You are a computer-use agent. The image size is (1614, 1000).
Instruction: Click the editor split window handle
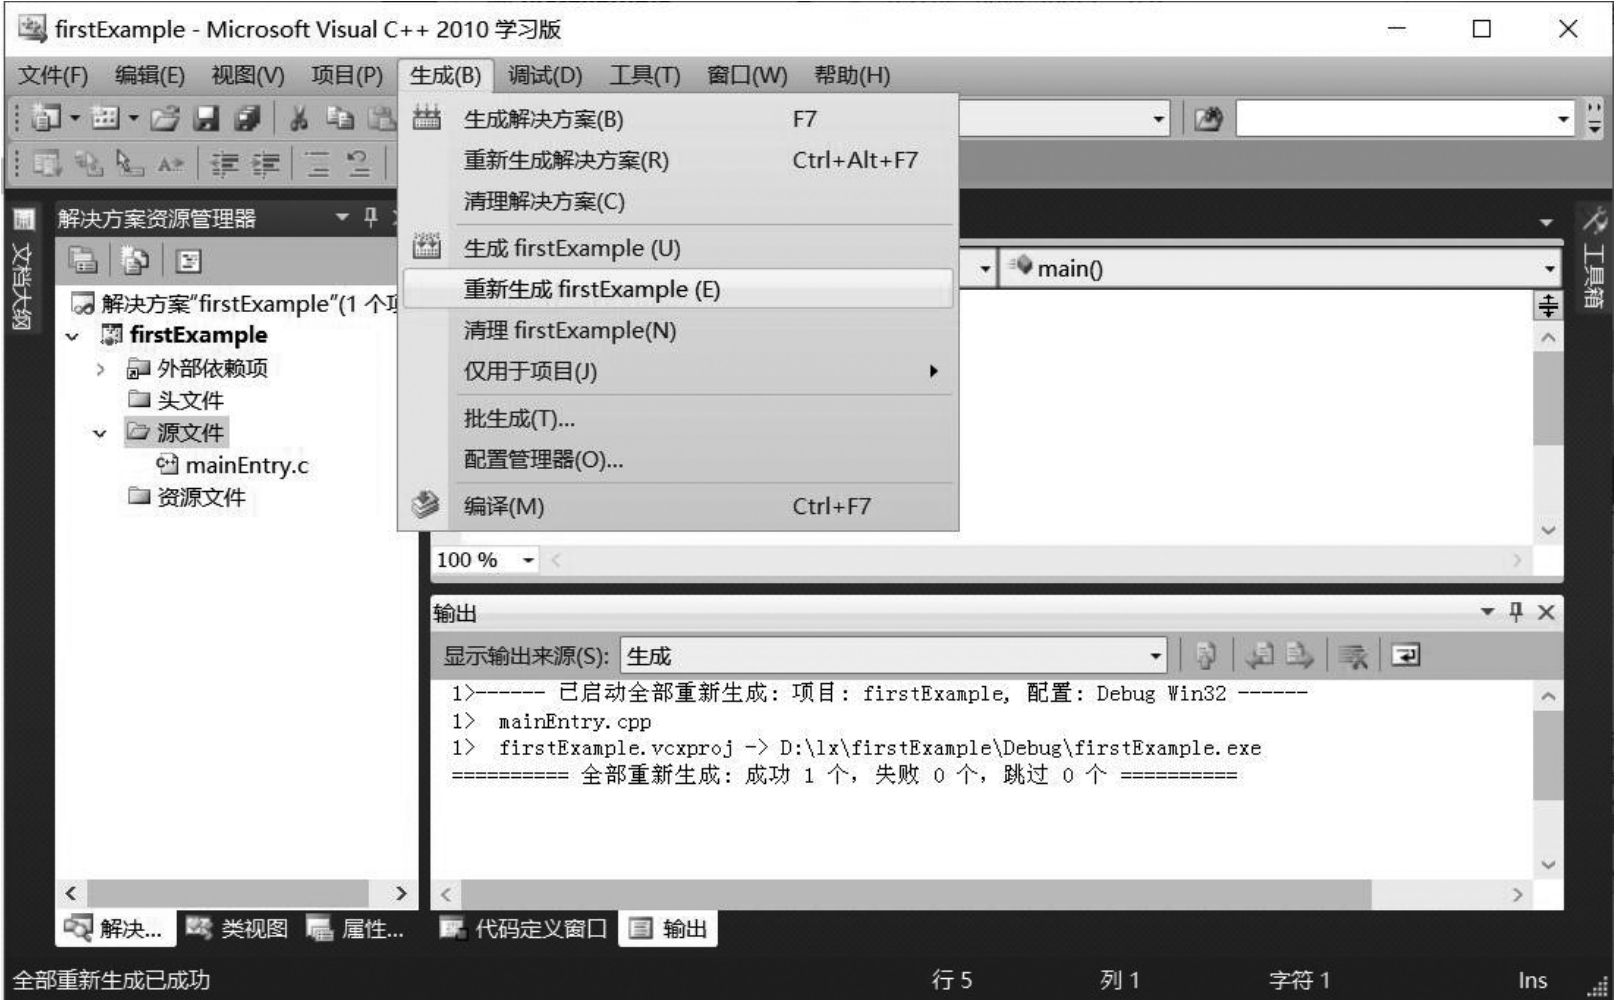pos(1548,305)
